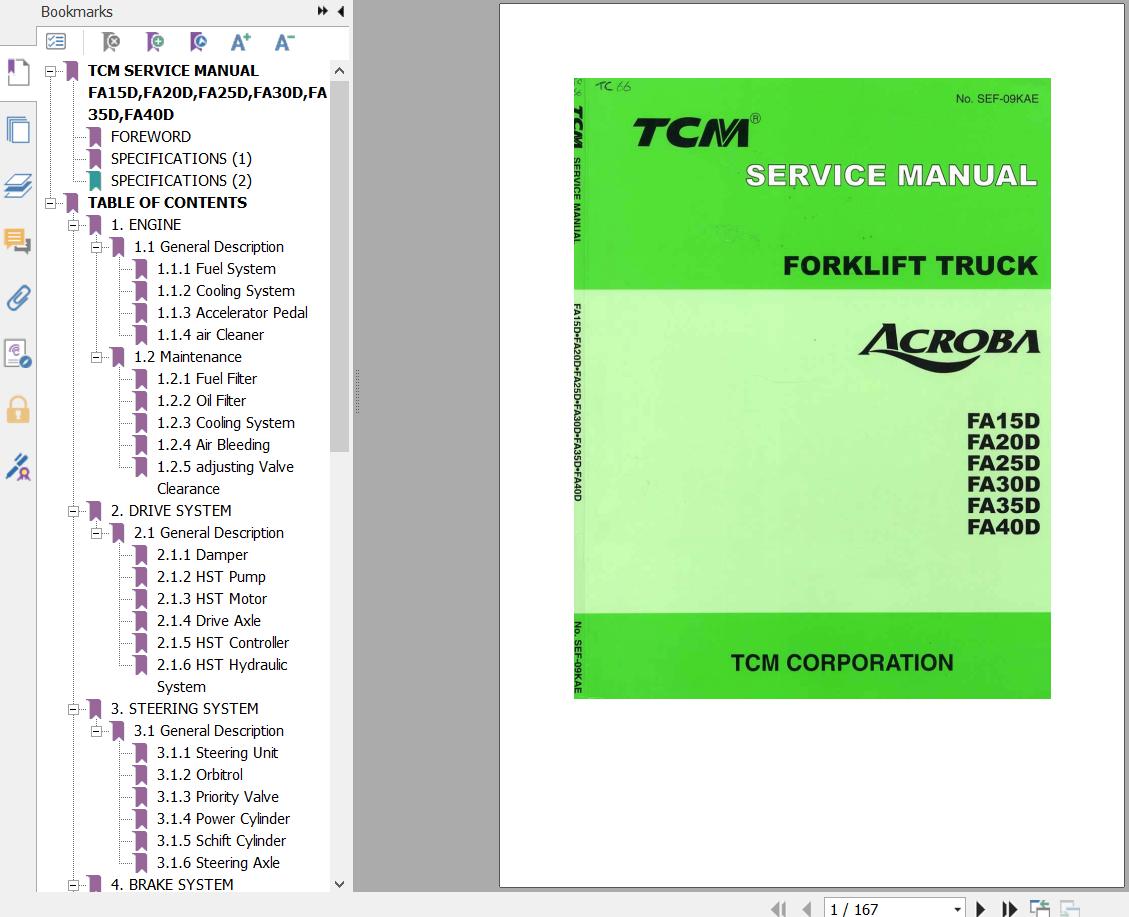Collapse the TABLE OF CONTENTS bookmark node
Screen dimensions: 1129x917
pyautogui.click(x=51, y=203)
